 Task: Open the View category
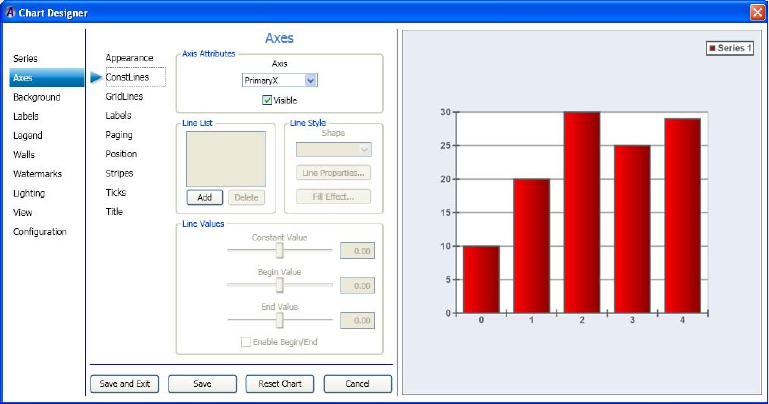[x=23, y=212]
